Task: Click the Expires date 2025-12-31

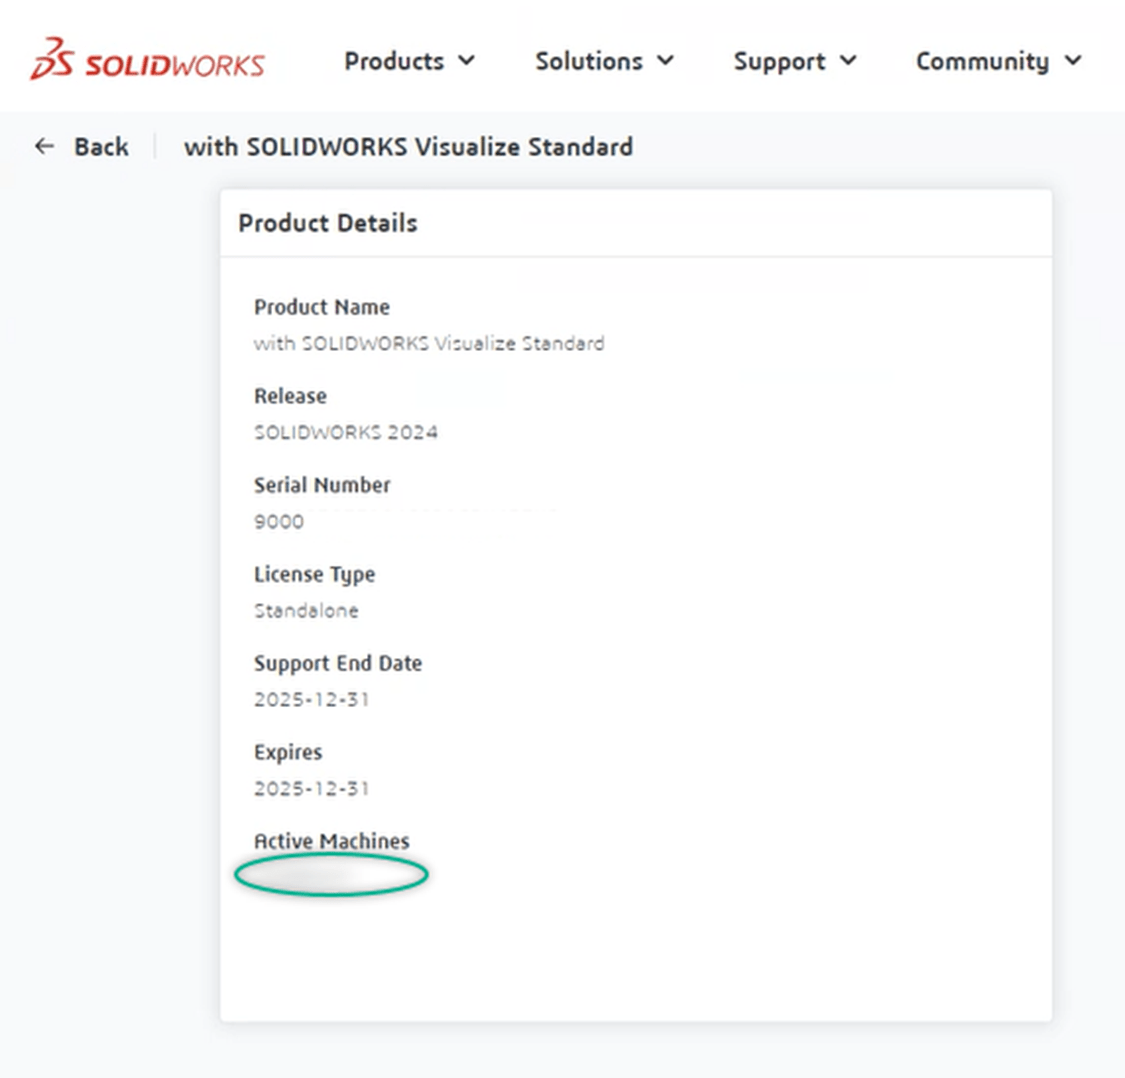Action: [x=312, y=788]
